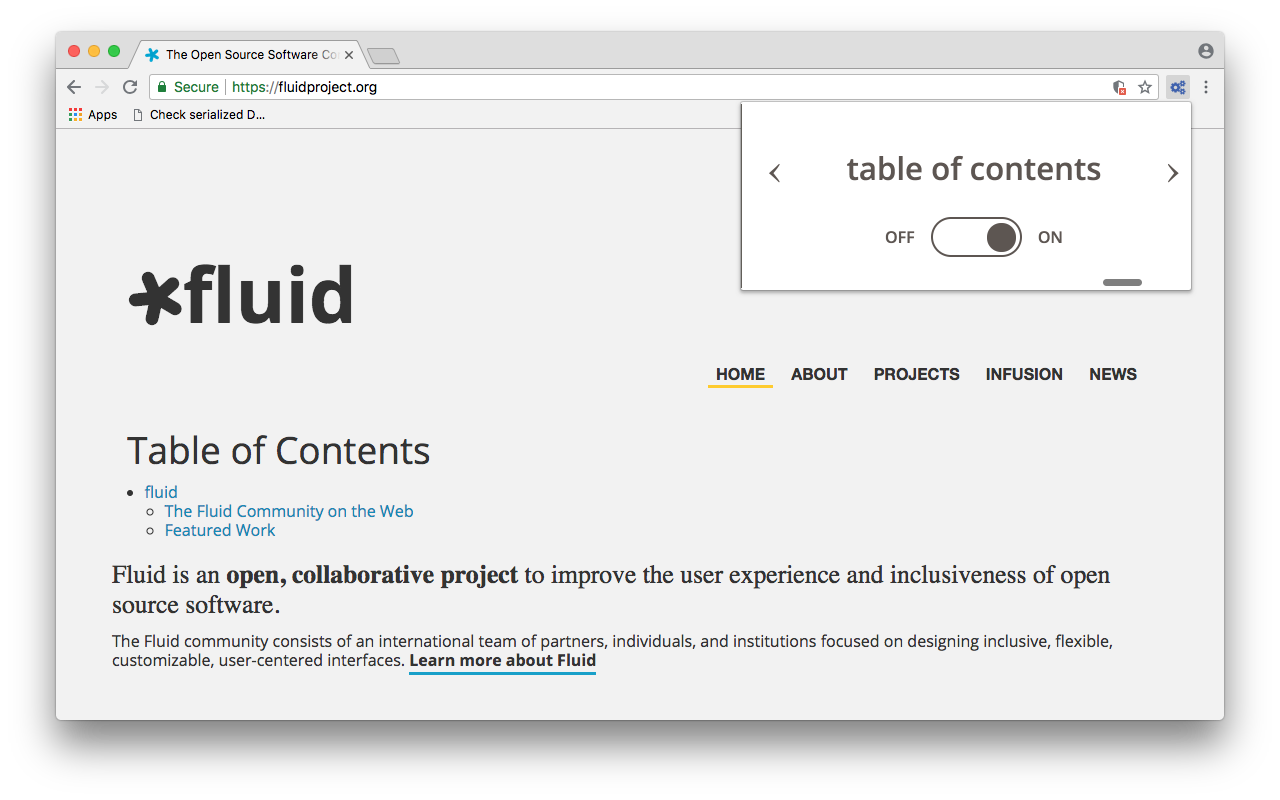Reload the page with the refresh icon
The image size is (1280, 800).
tap(129, 87)
